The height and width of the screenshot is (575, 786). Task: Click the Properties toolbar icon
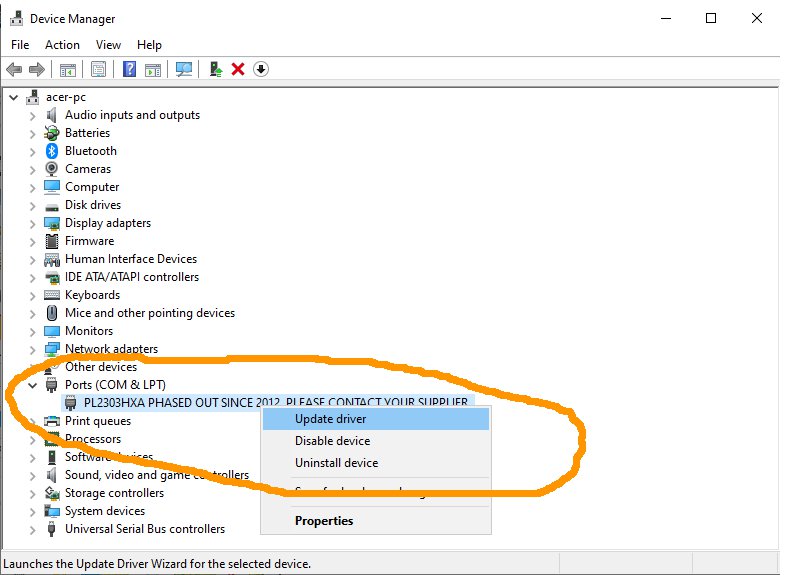(98, 69)
